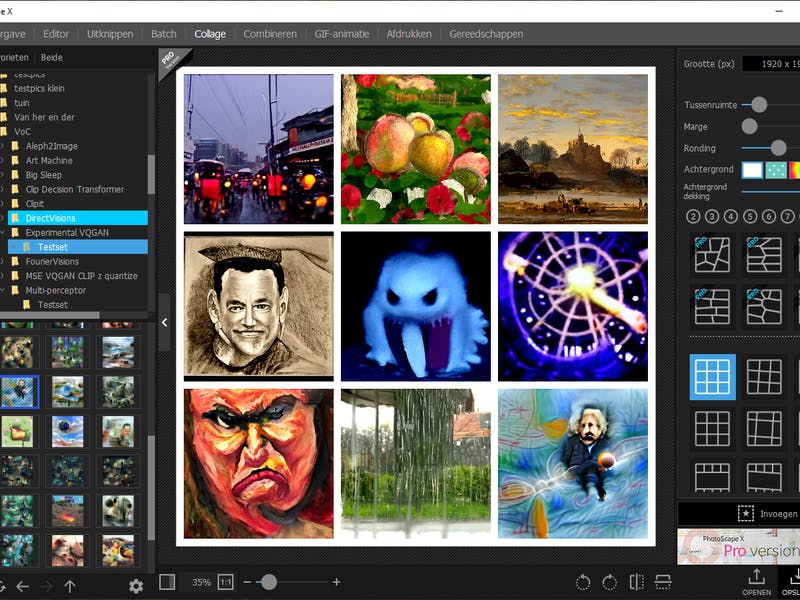The height and width of the screenshot is (600, 800).
Task: Select the castle landscape collage image
Action: click(x=573, y=149)
